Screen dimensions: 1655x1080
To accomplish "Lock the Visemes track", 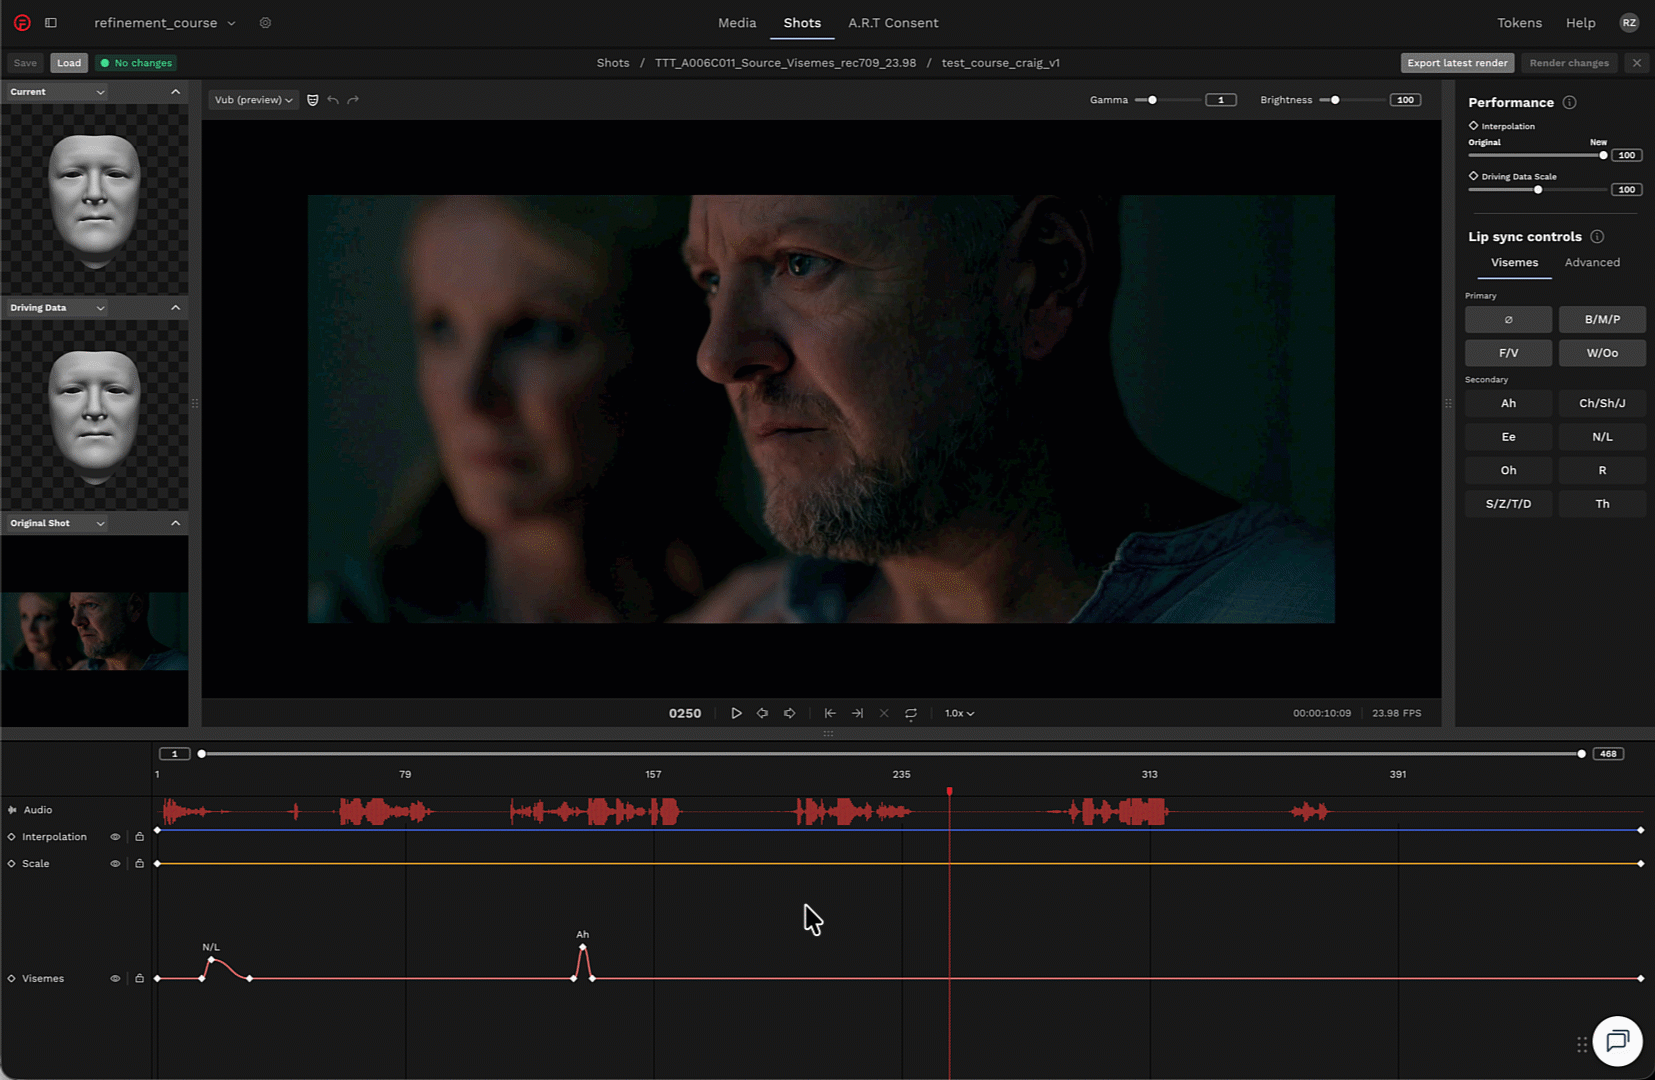I will [x=140, y=979].
